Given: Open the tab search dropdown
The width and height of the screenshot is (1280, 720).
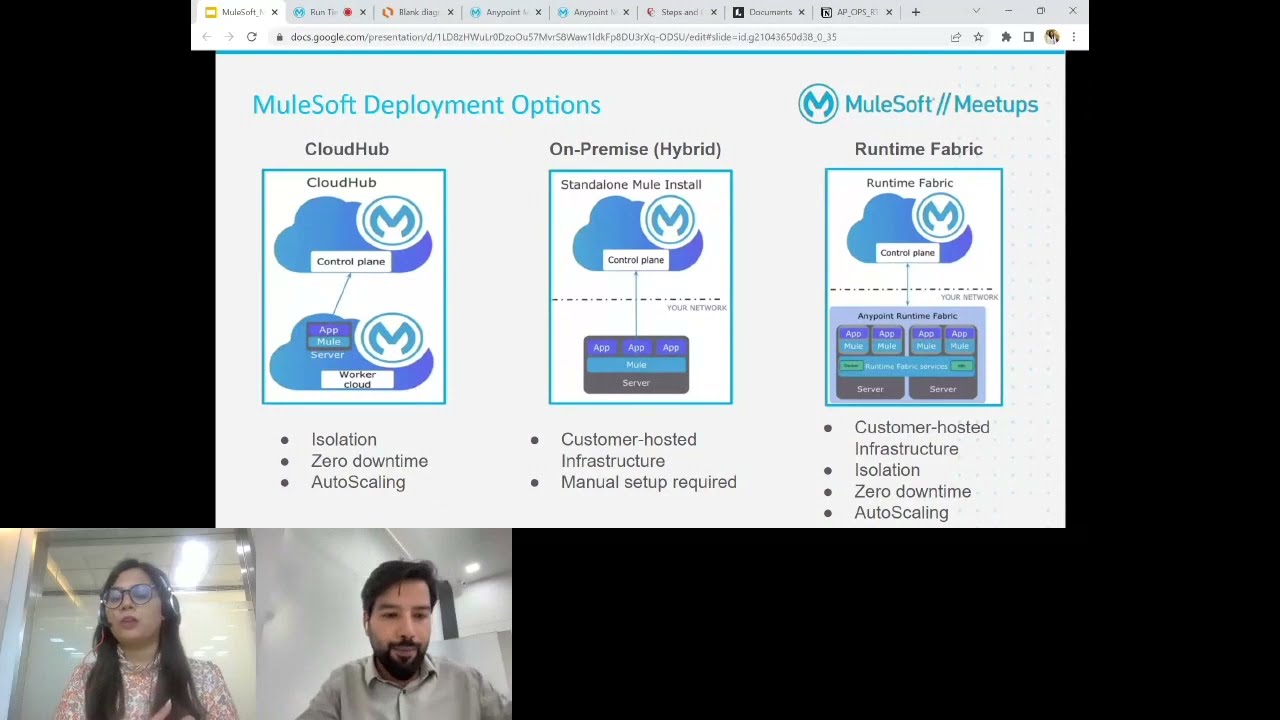Looking at the screenshot, I should coord(976,11).
